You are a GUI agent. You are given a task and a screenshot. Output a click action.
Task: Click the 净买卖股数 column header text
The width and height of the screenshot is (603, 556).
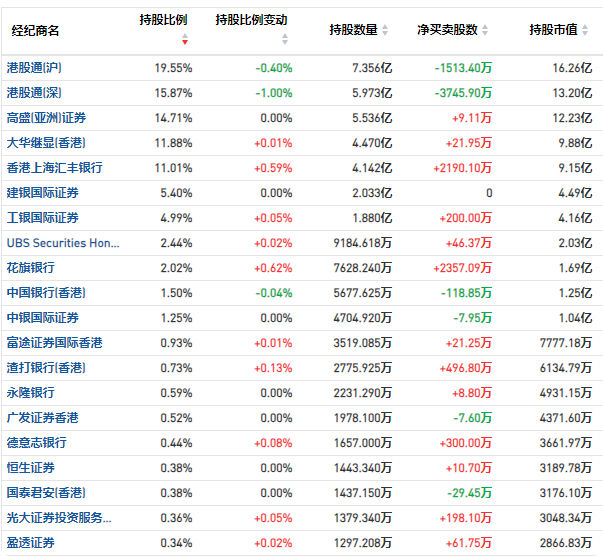[448, 30]
